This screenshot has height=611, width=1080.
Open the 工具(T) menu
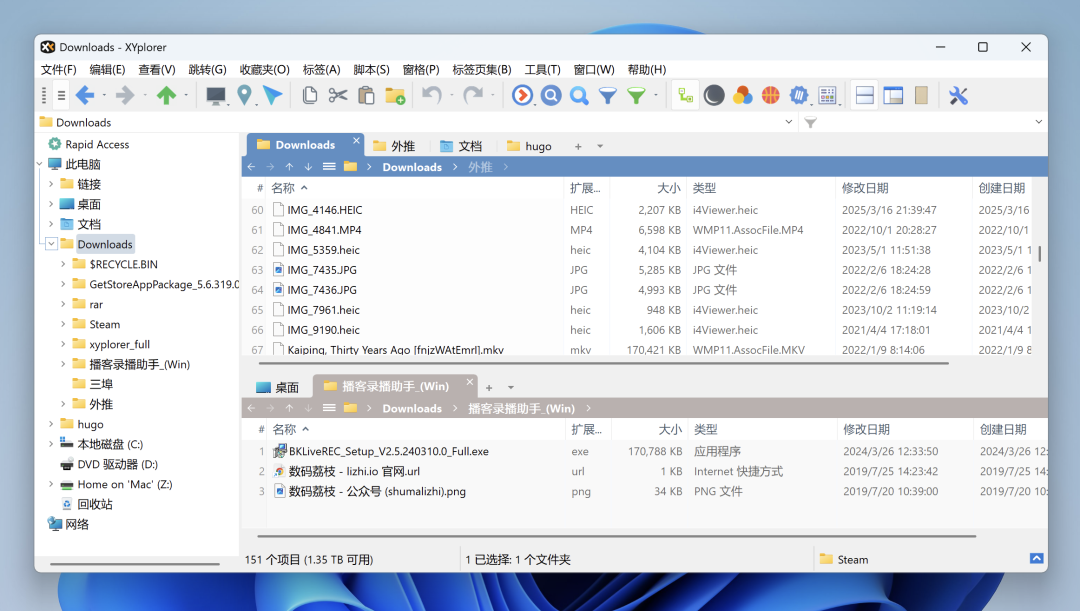click(x=541, y=69)
